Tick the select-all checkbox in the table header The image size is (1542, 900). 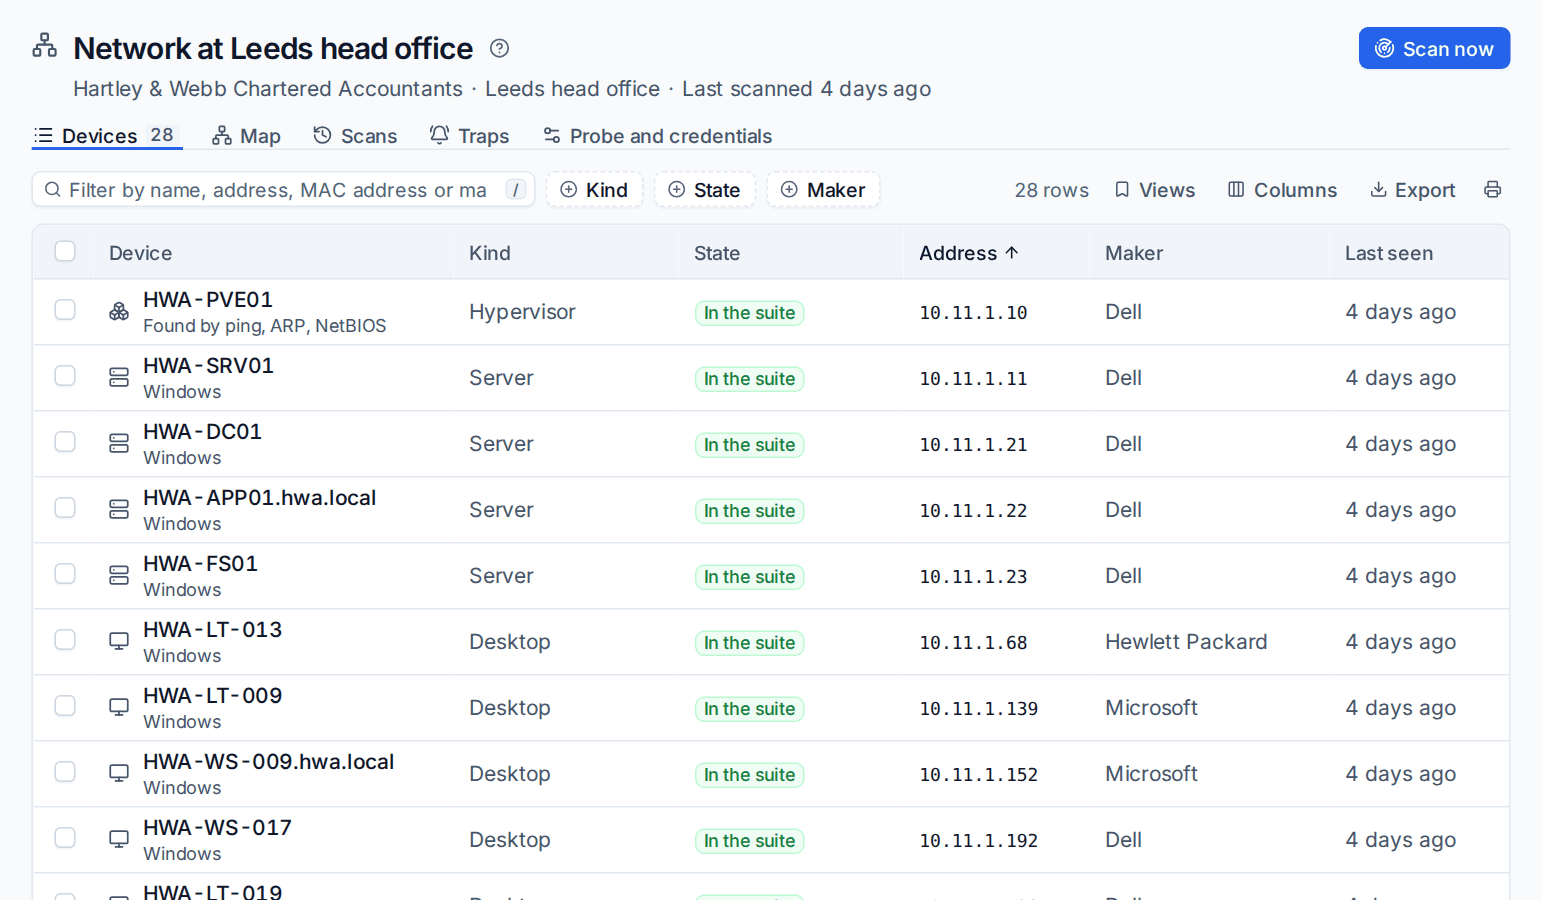[x=65, y=251]
